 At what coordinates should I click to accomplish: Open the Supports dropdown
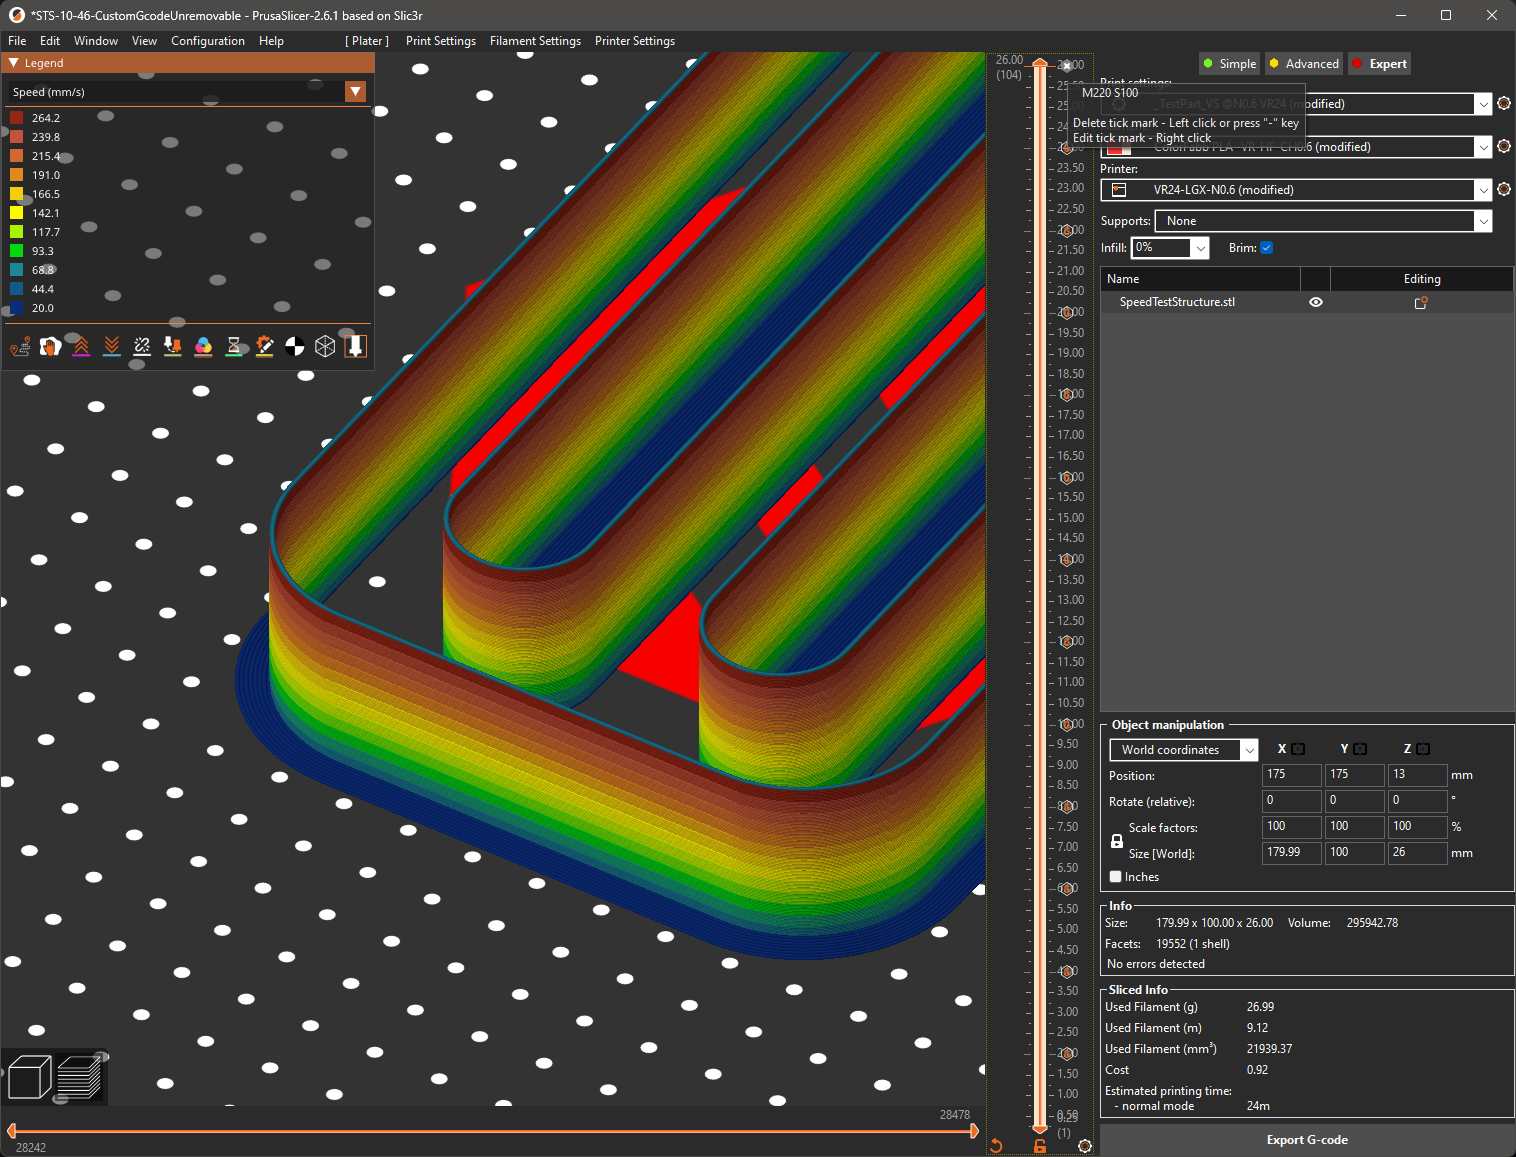point(1484,220)
